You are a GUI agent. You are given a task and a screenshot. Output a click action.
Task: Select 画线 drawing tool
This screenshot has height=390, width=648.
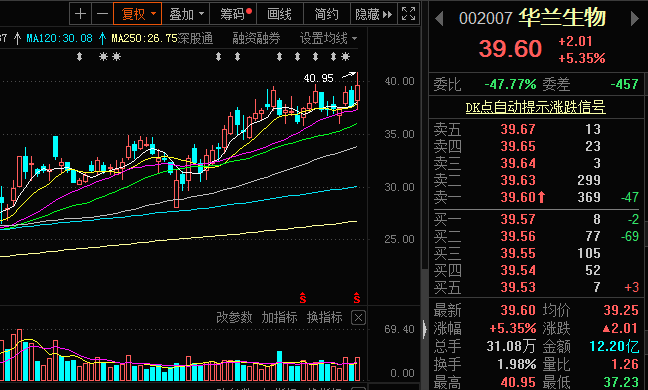point(280,14)
